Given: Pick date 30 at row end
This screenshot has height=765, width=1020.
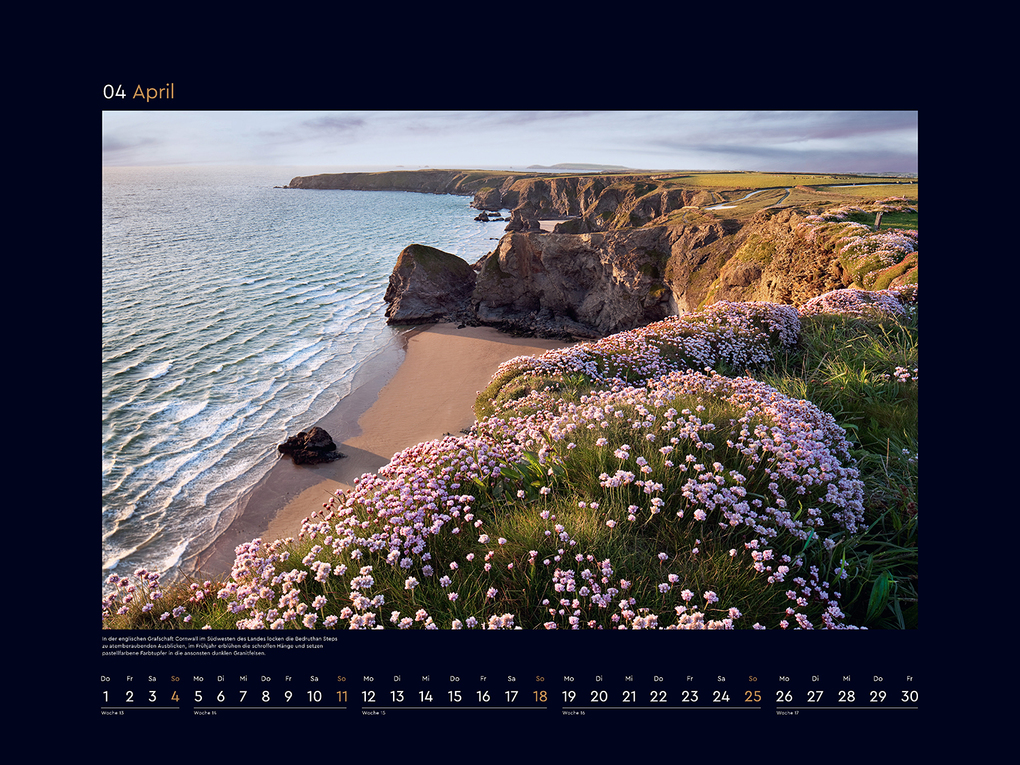Looking at the screenshot, I should [909, 696].
